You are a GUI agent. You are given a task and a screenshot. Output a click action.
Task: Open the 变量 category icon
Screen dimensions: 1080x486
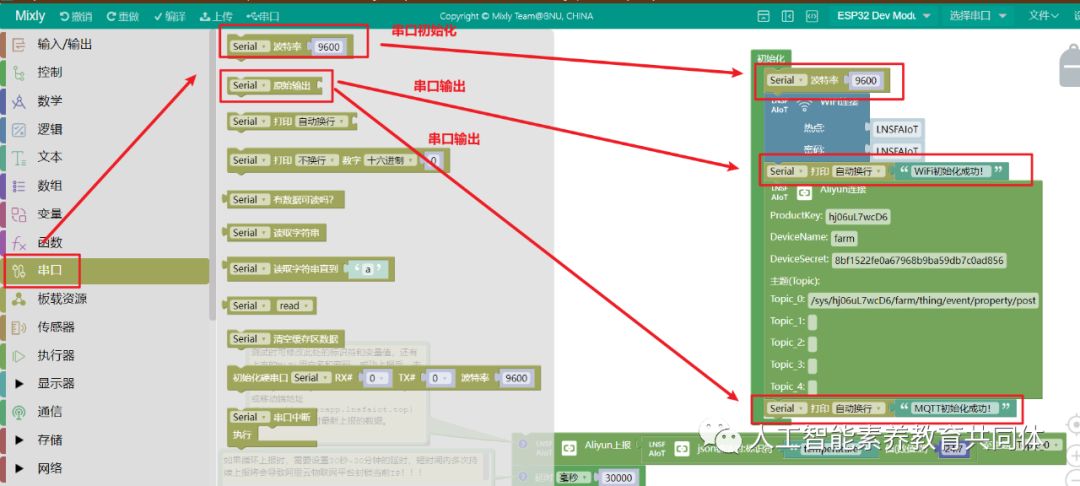pos(19,214)
